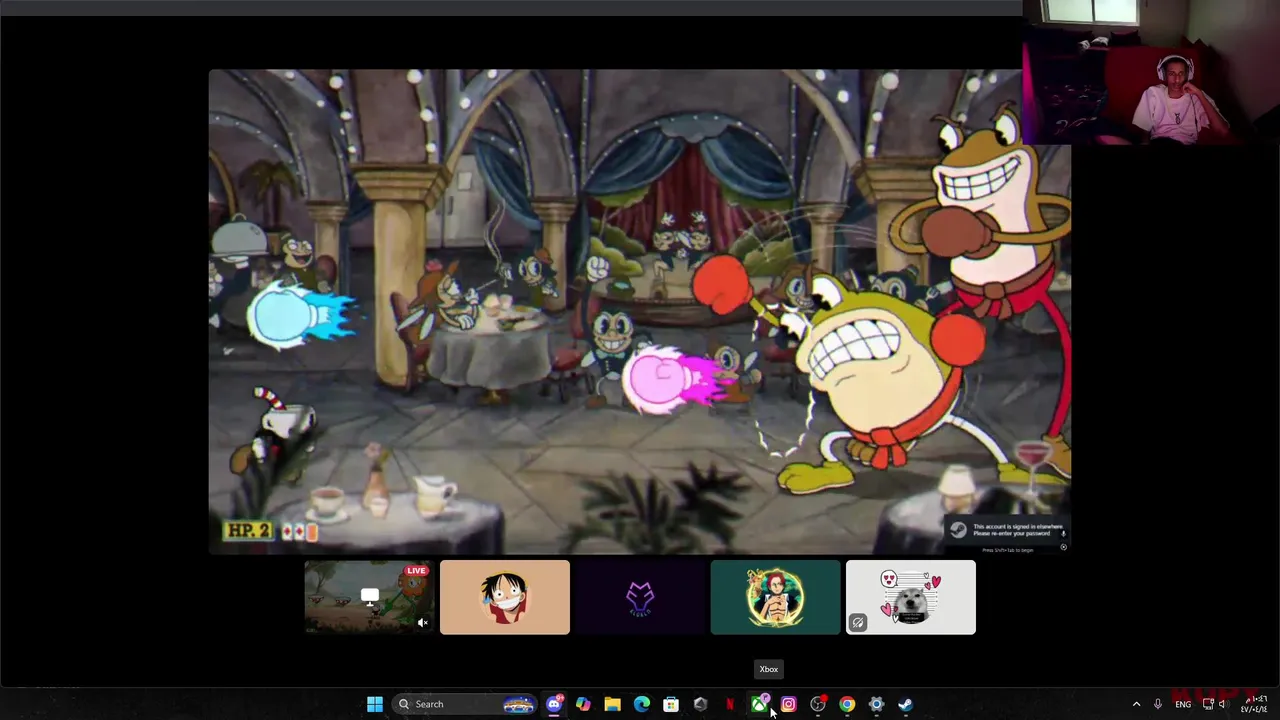Select the doge avatar participant tile
Viewport: 1280px width, 720px height.
coord(911,597)
